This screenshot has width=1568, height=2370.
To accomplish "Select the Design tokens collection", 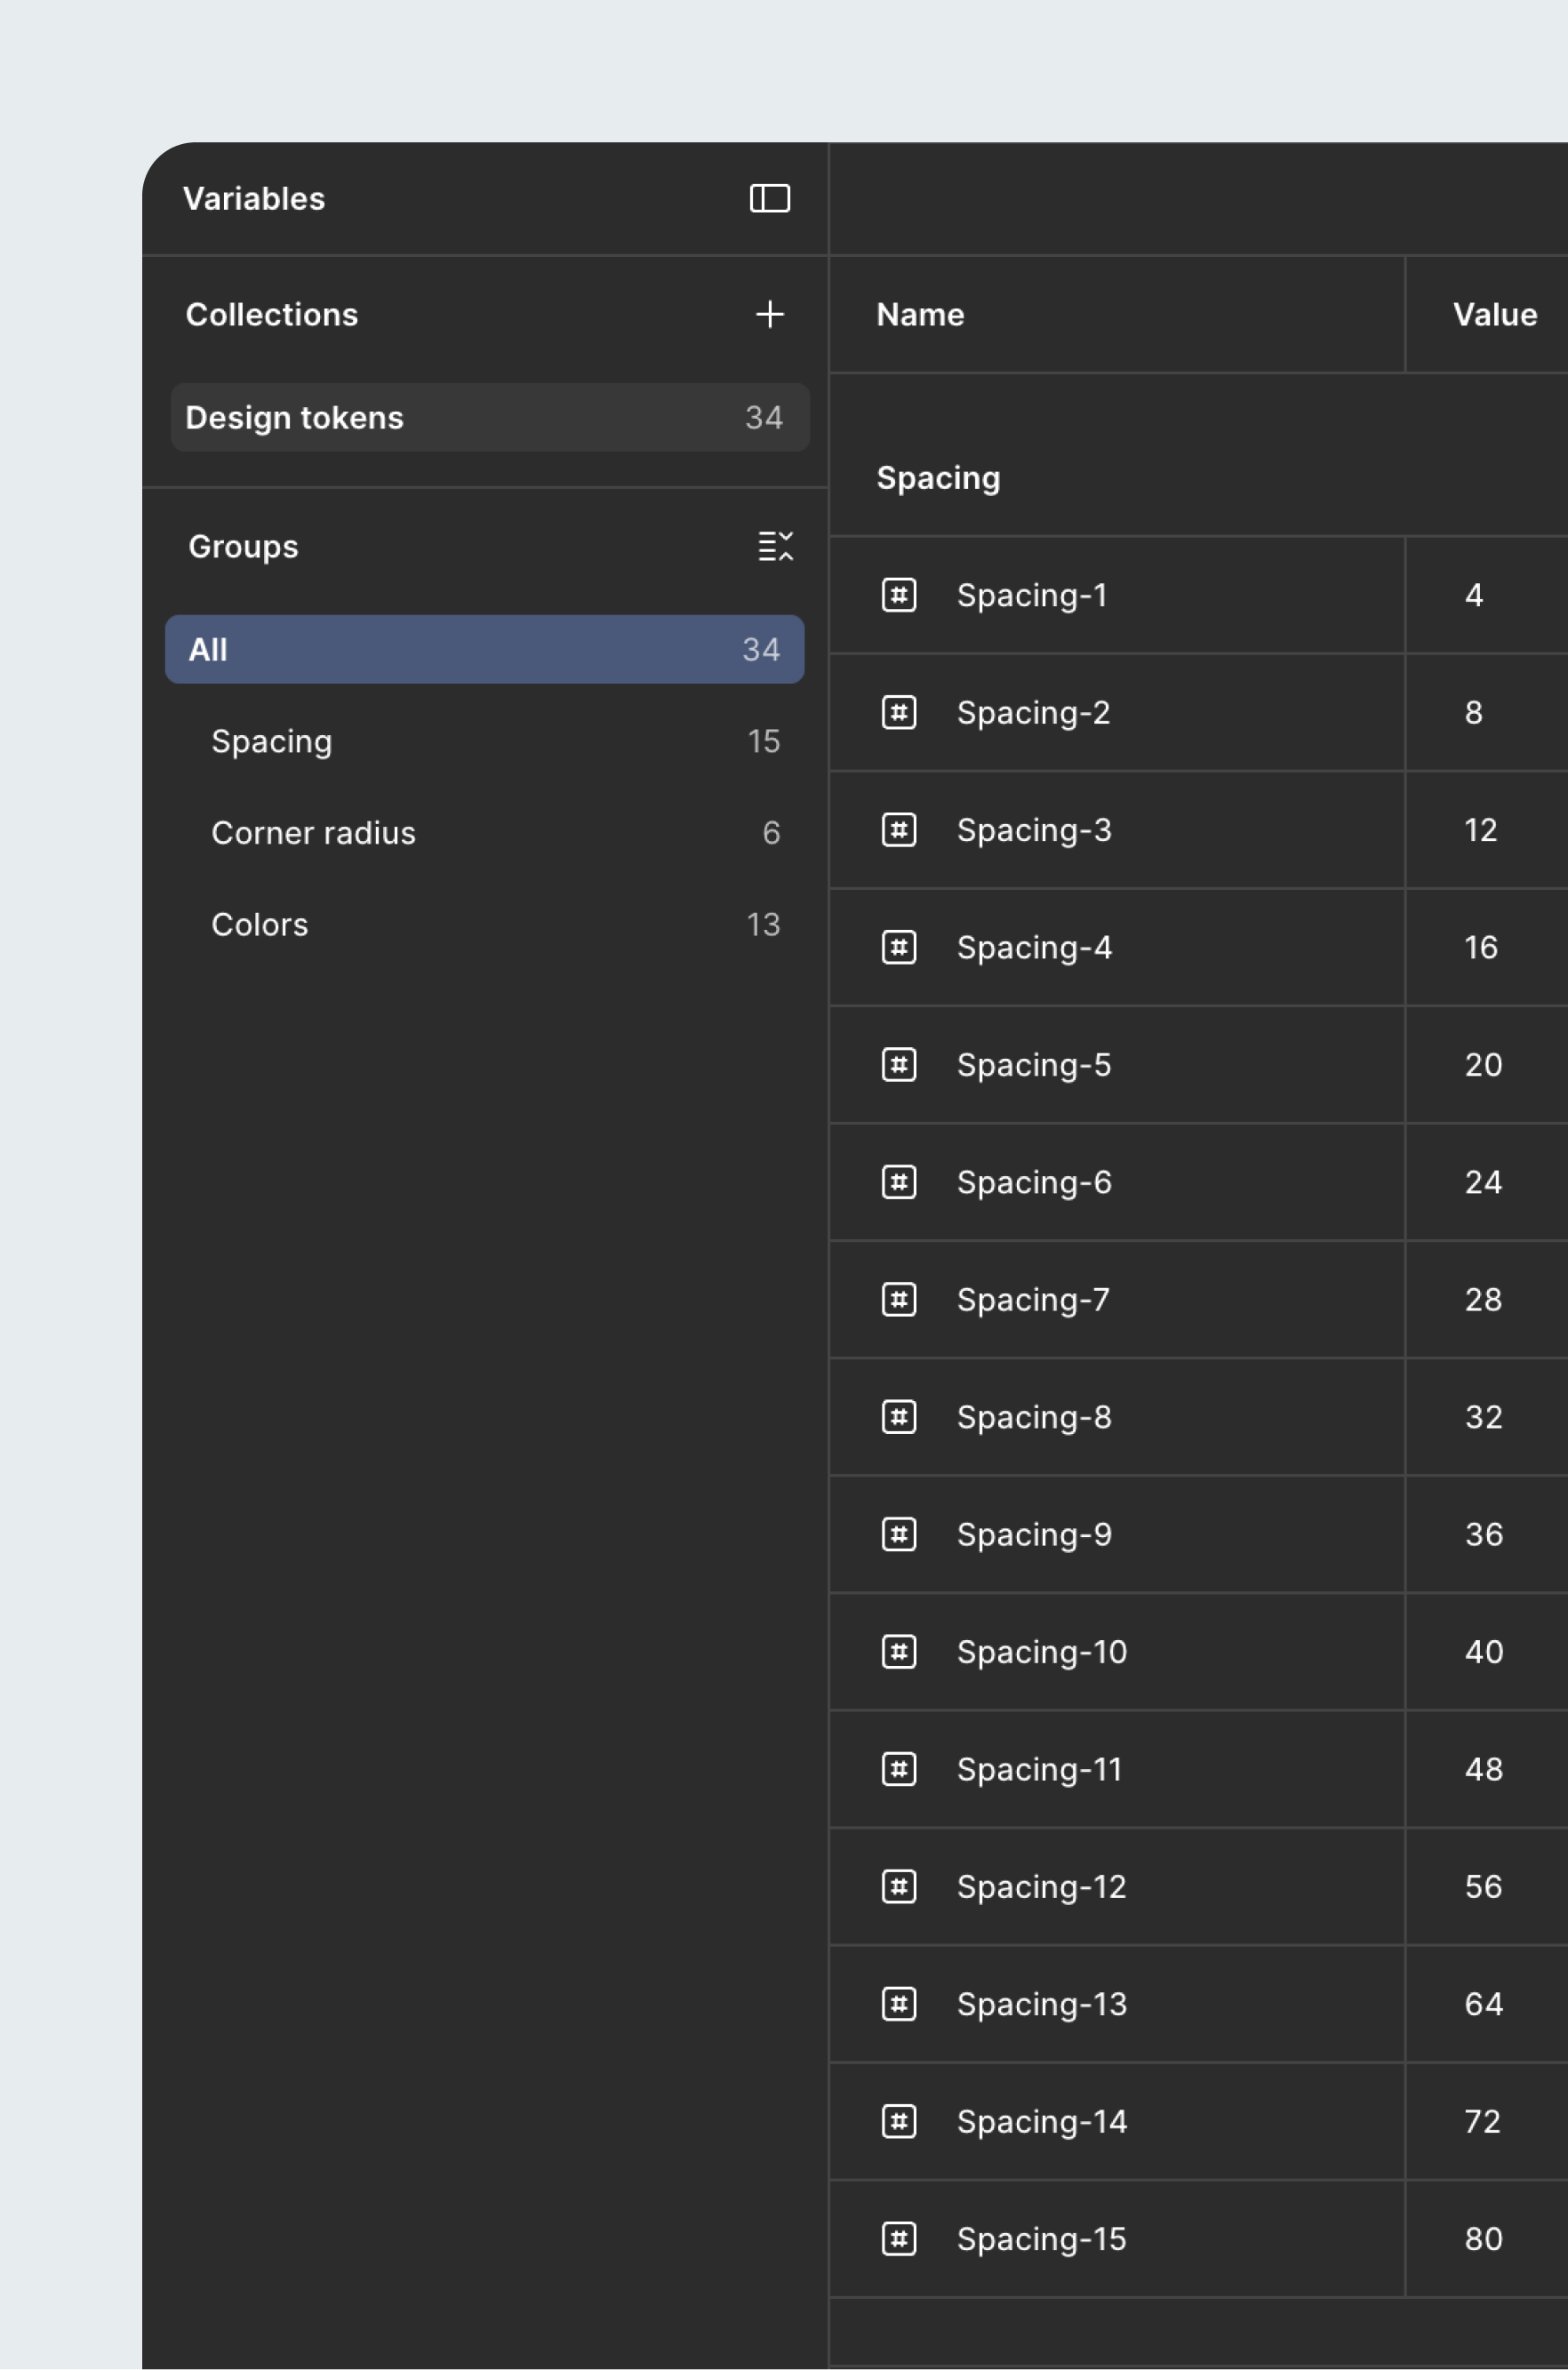I will pyautogui.click(x=490, y=417).
